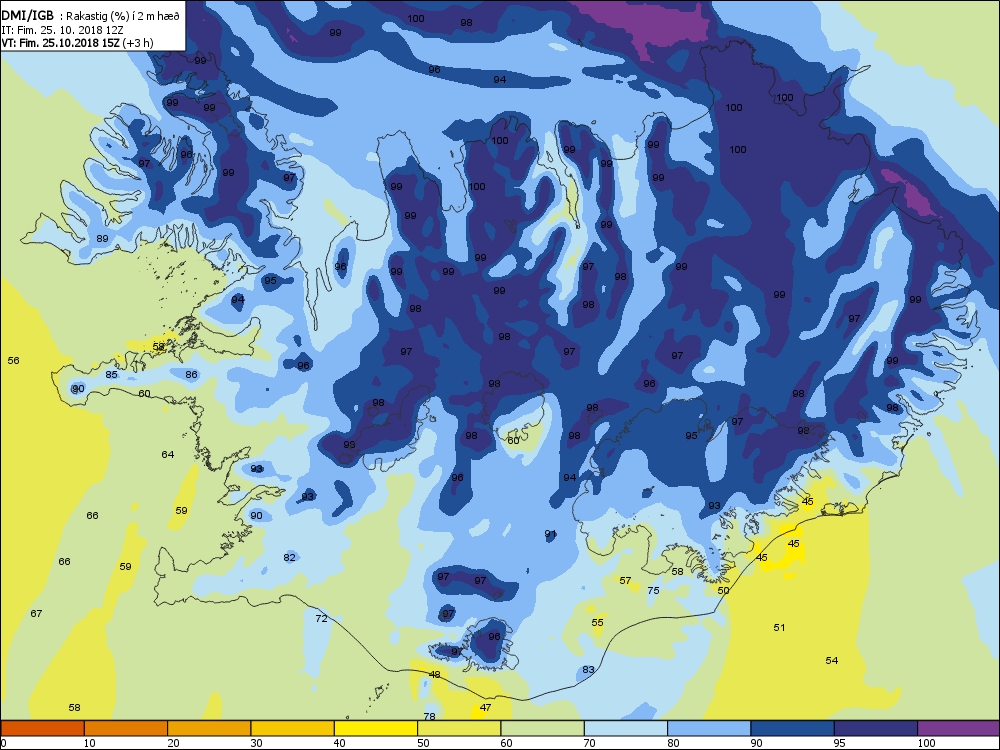Click the map humidity value '89'
The height and width of the screenshot is (750, 1000).
pyautogui.click(x=102, y=239)
